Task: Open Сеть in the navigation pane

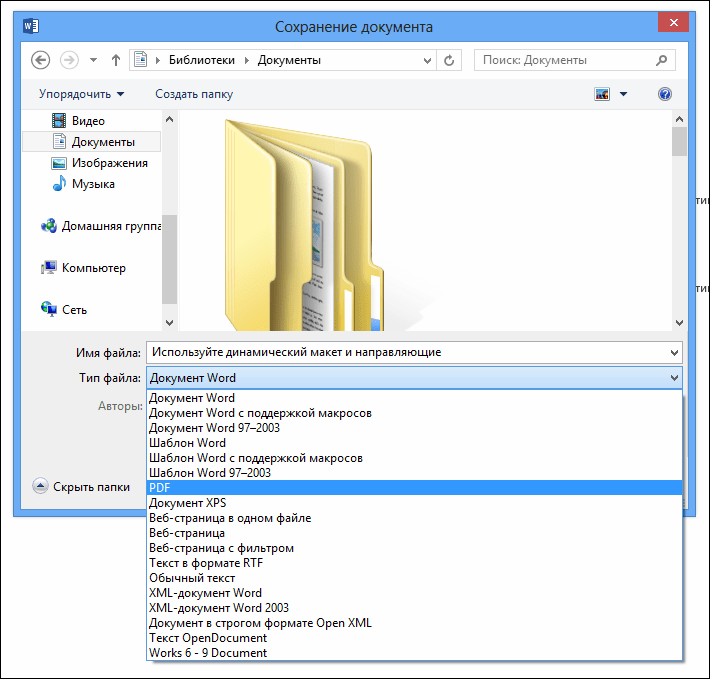Action: (x=74, y=310)
